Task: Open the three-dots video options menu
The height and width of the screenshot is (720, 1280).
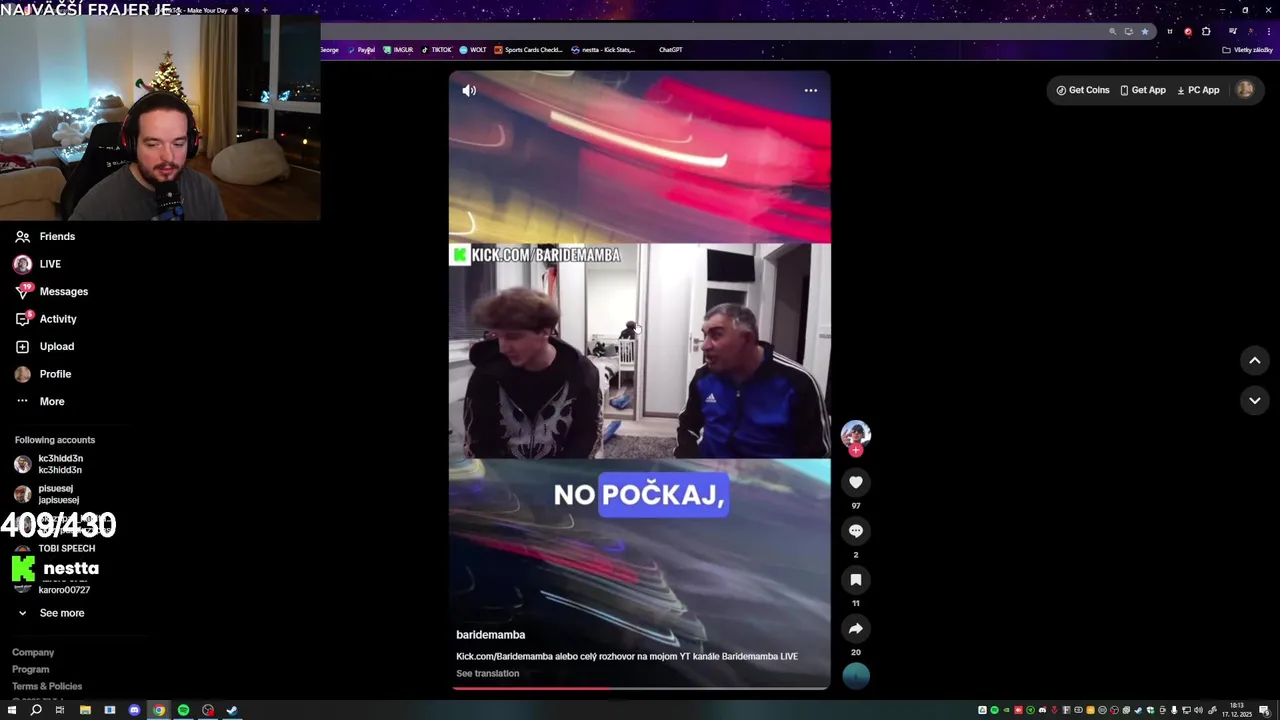Action: [x=811, y=90]
